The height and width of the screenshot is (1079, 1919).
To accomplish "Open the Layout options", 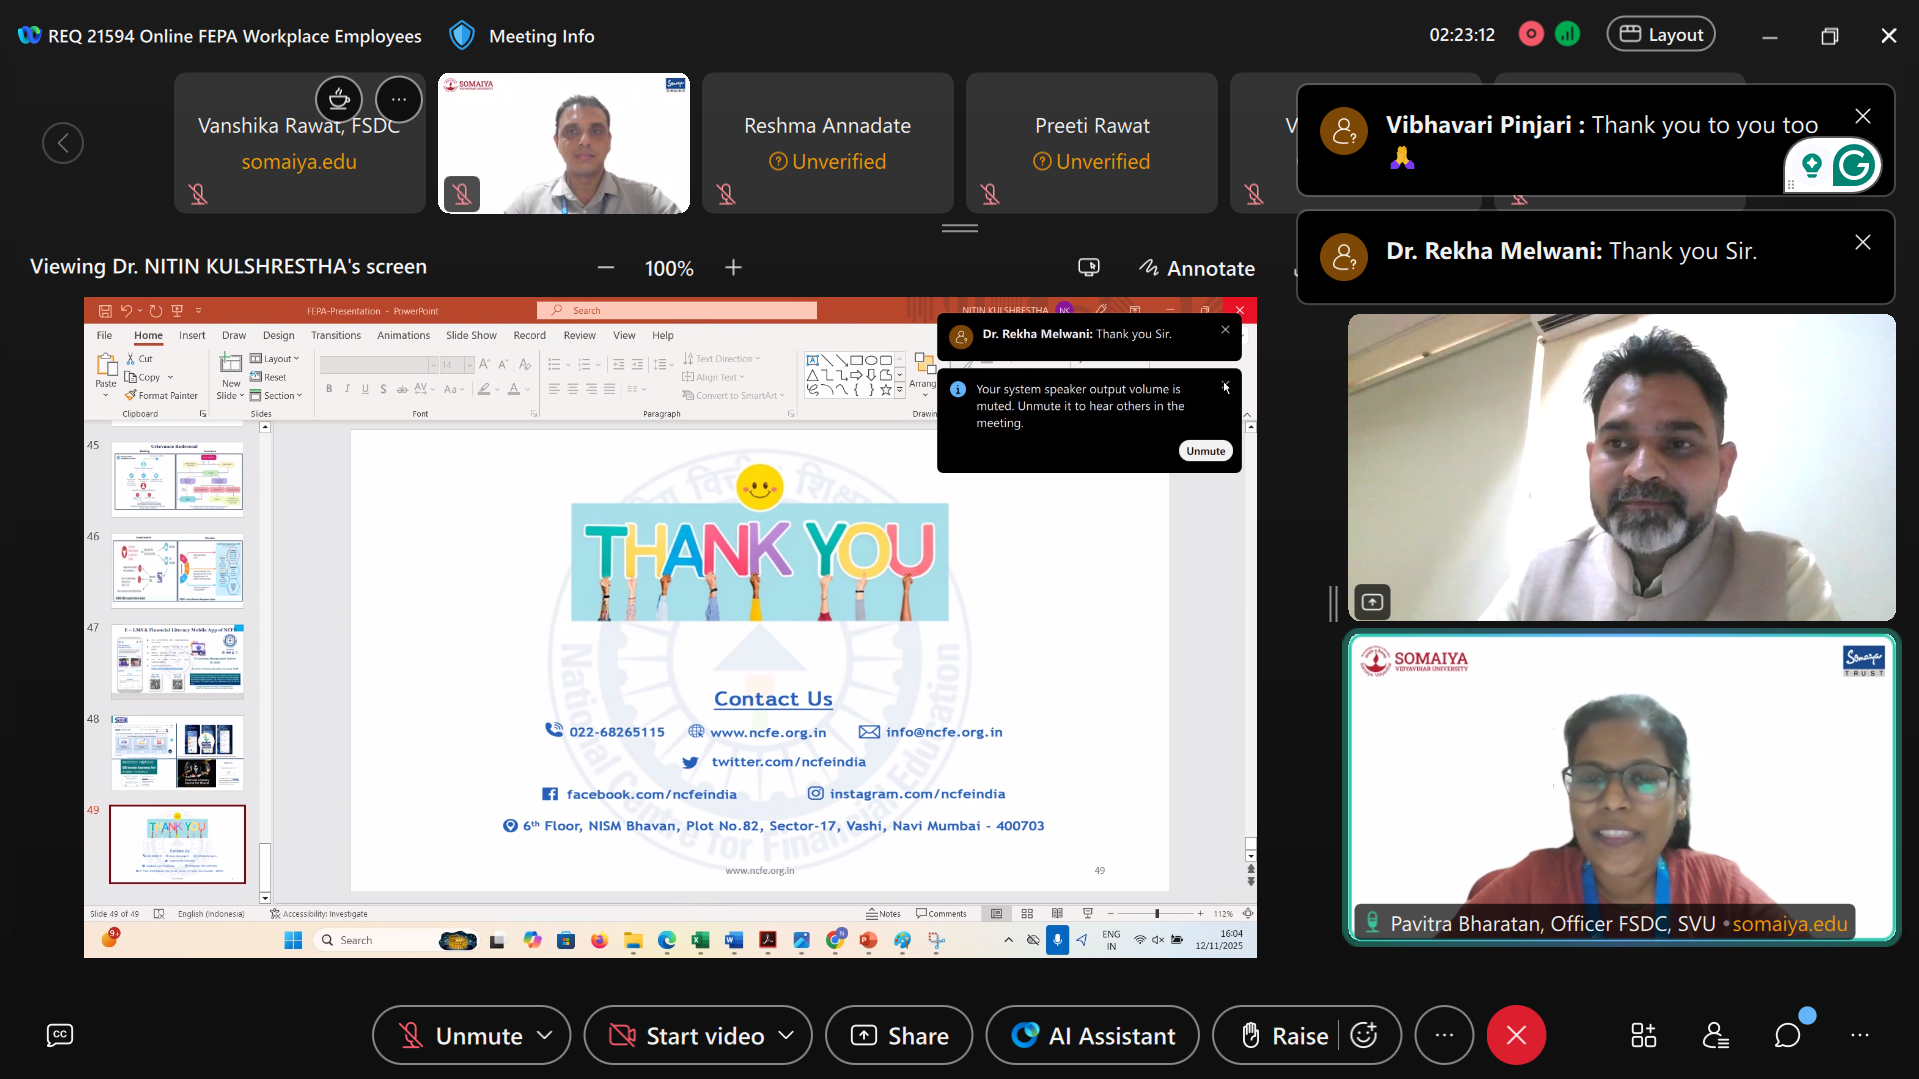I will pyautogui.click(x=1661, y=35).
